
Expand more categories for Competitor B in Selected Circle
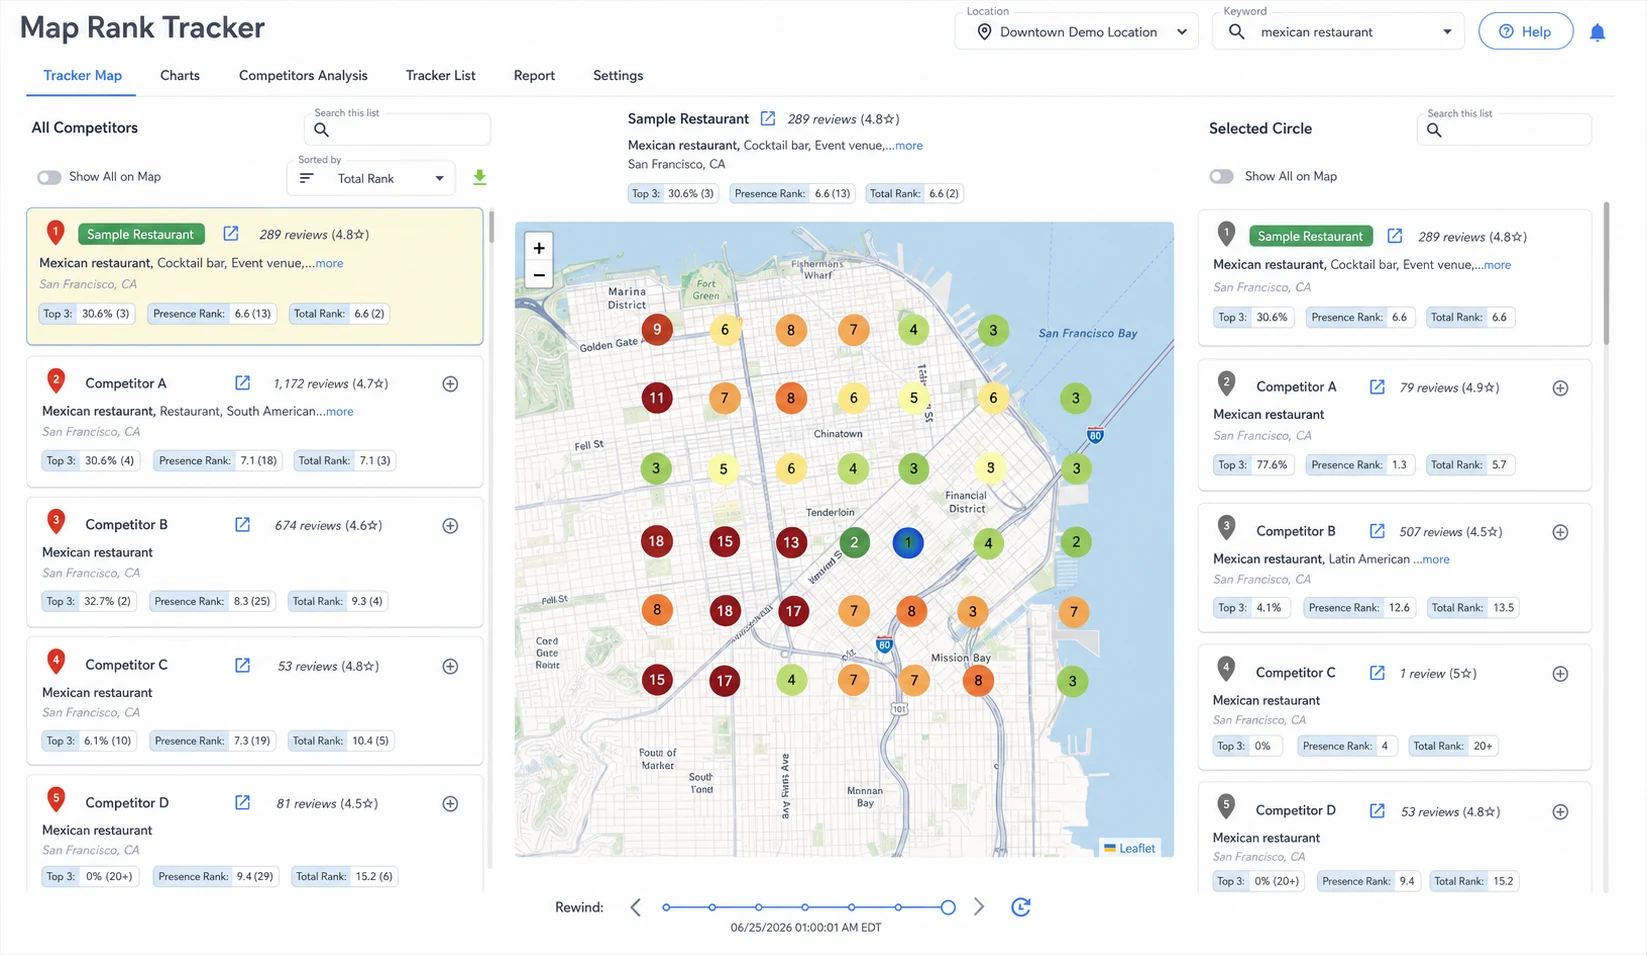[1435, 559]
